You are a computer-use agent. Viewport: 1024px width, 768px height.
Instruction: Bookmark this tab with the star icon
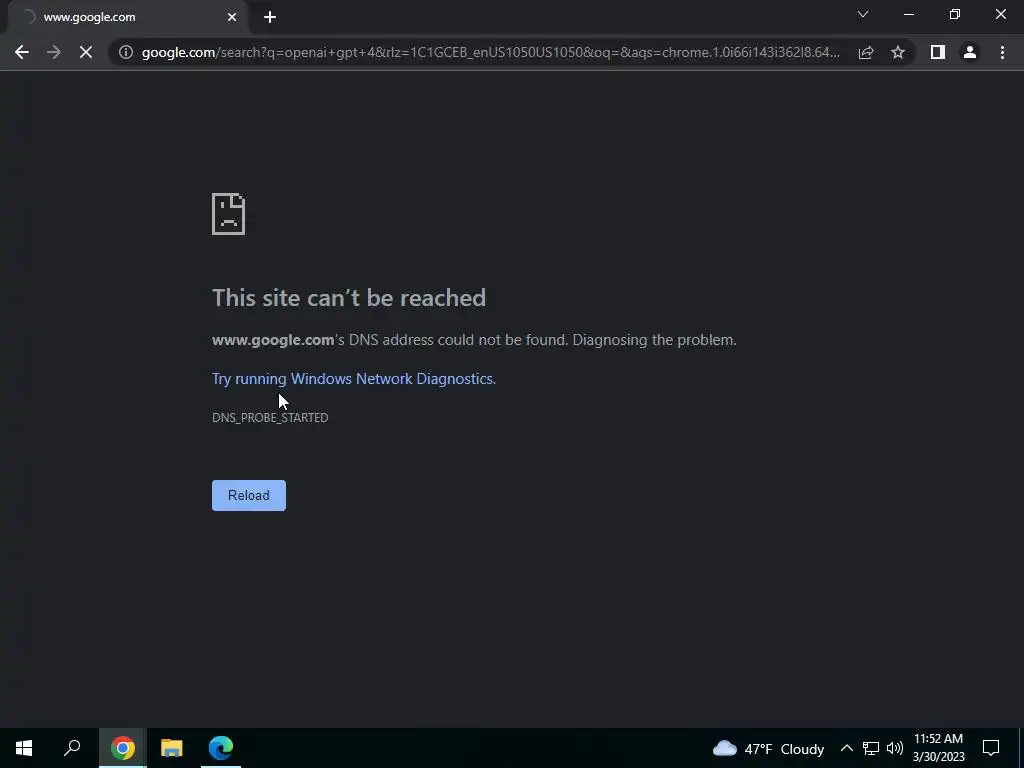point(898,52)
